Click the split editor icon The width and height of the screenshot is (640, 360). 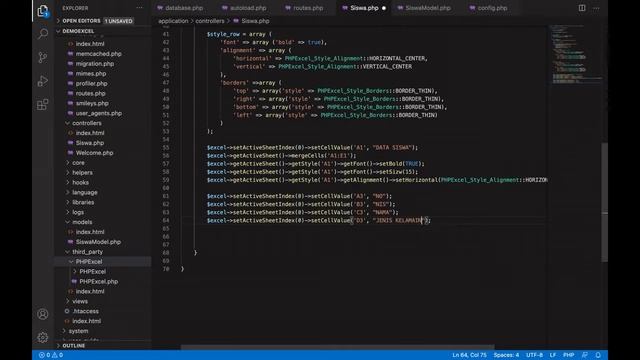(x=582, y=8)
